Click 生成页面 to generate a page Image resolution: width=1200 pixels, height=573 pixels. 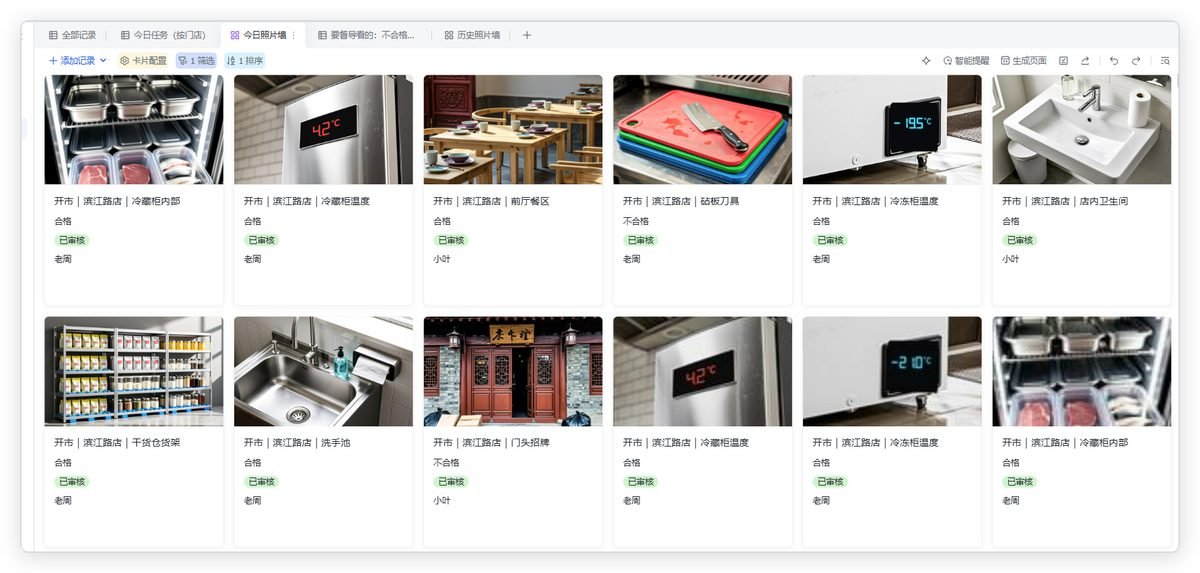[1024, 61]
